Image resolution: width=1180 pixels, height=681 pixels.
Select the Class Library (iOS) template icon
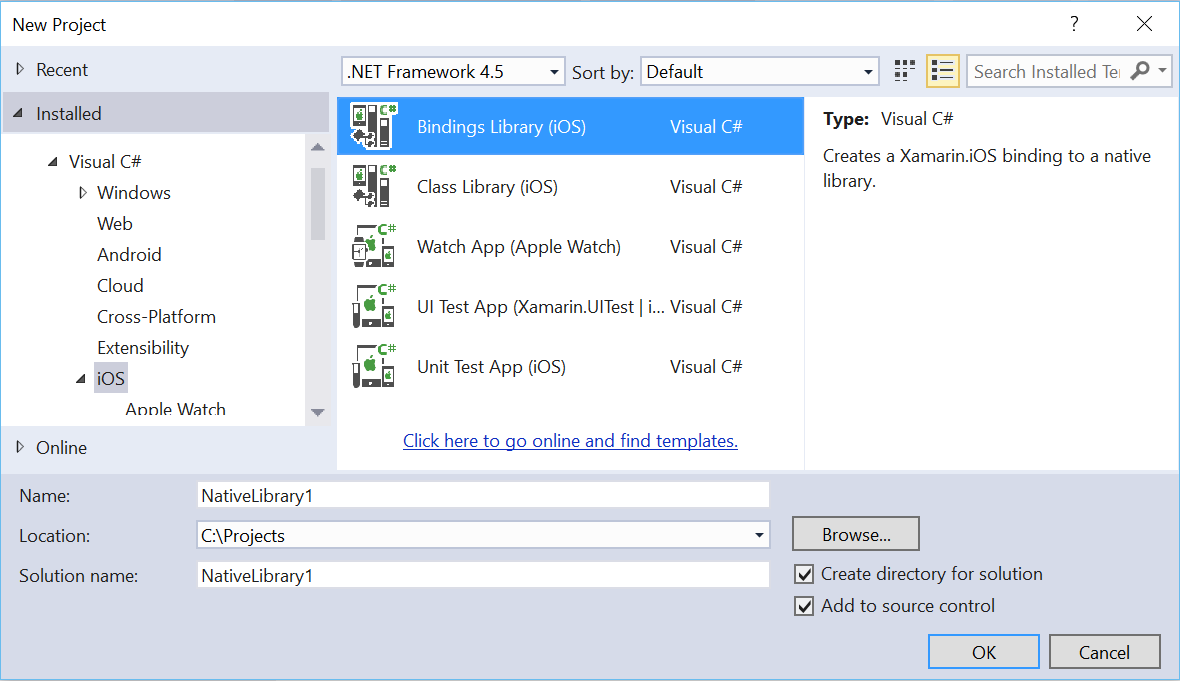(374, 186)
